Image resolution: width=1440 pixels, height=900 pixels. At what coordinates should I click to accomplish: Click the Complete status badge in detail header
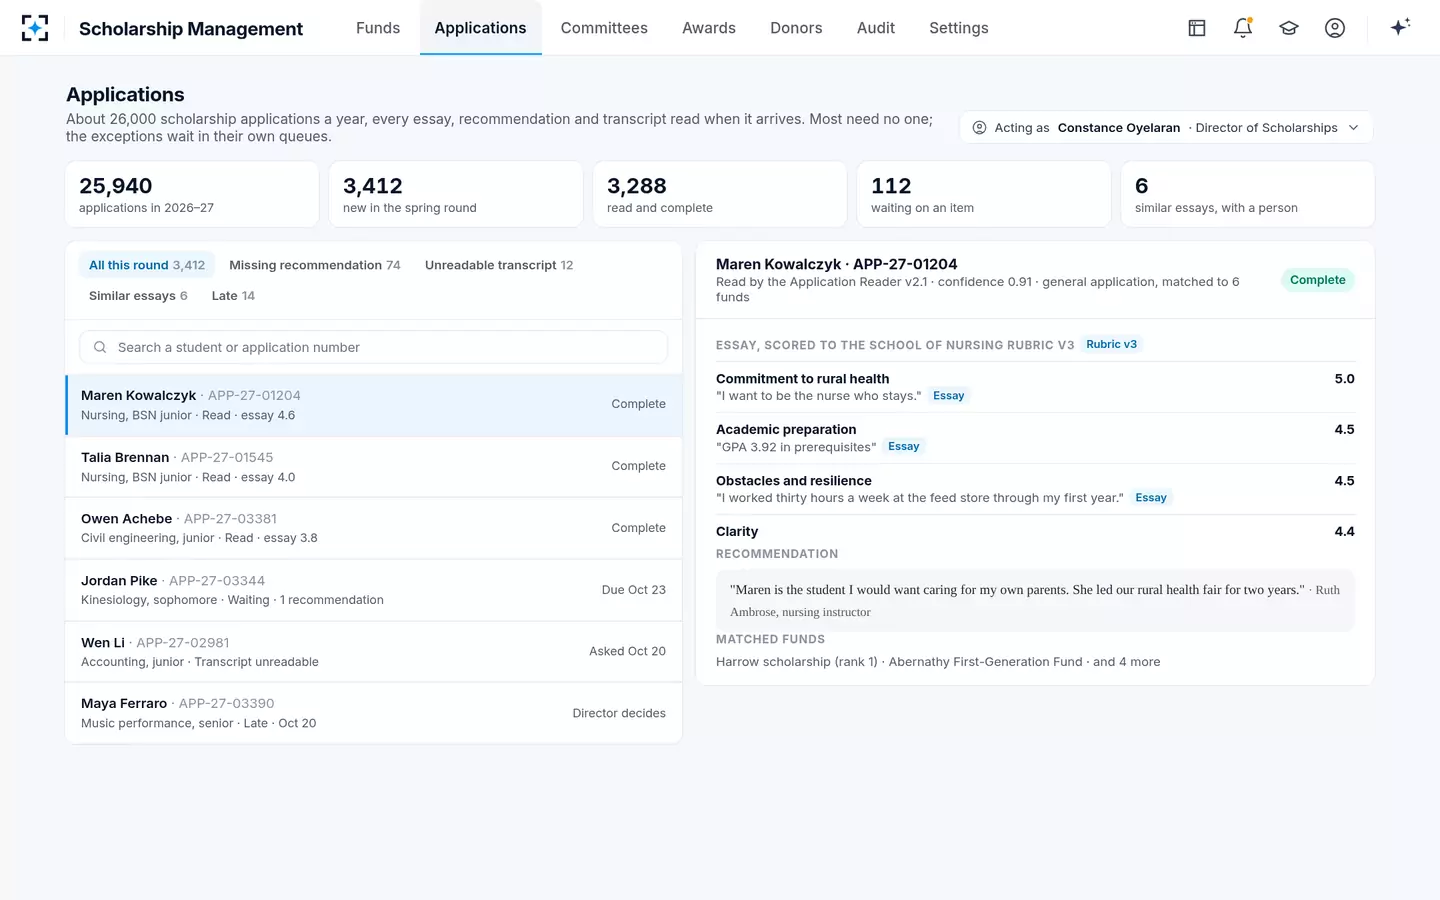pos(1317,280)
